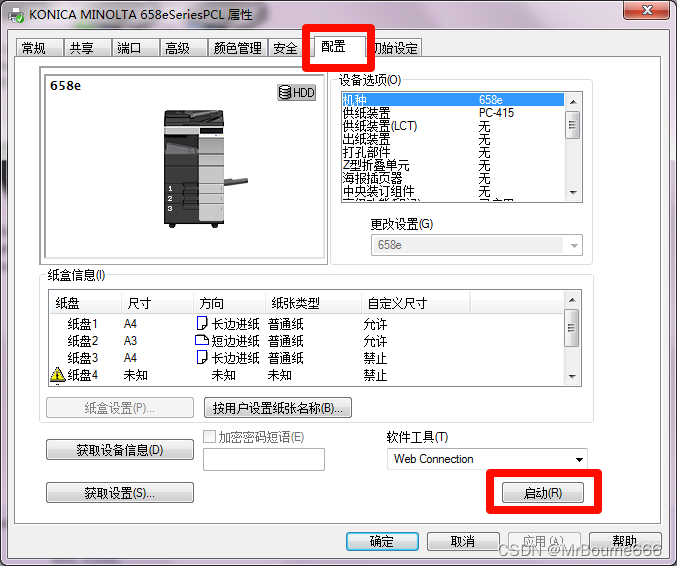
Task: Click the 启动(R) button
Action: (x=543, y=493)
